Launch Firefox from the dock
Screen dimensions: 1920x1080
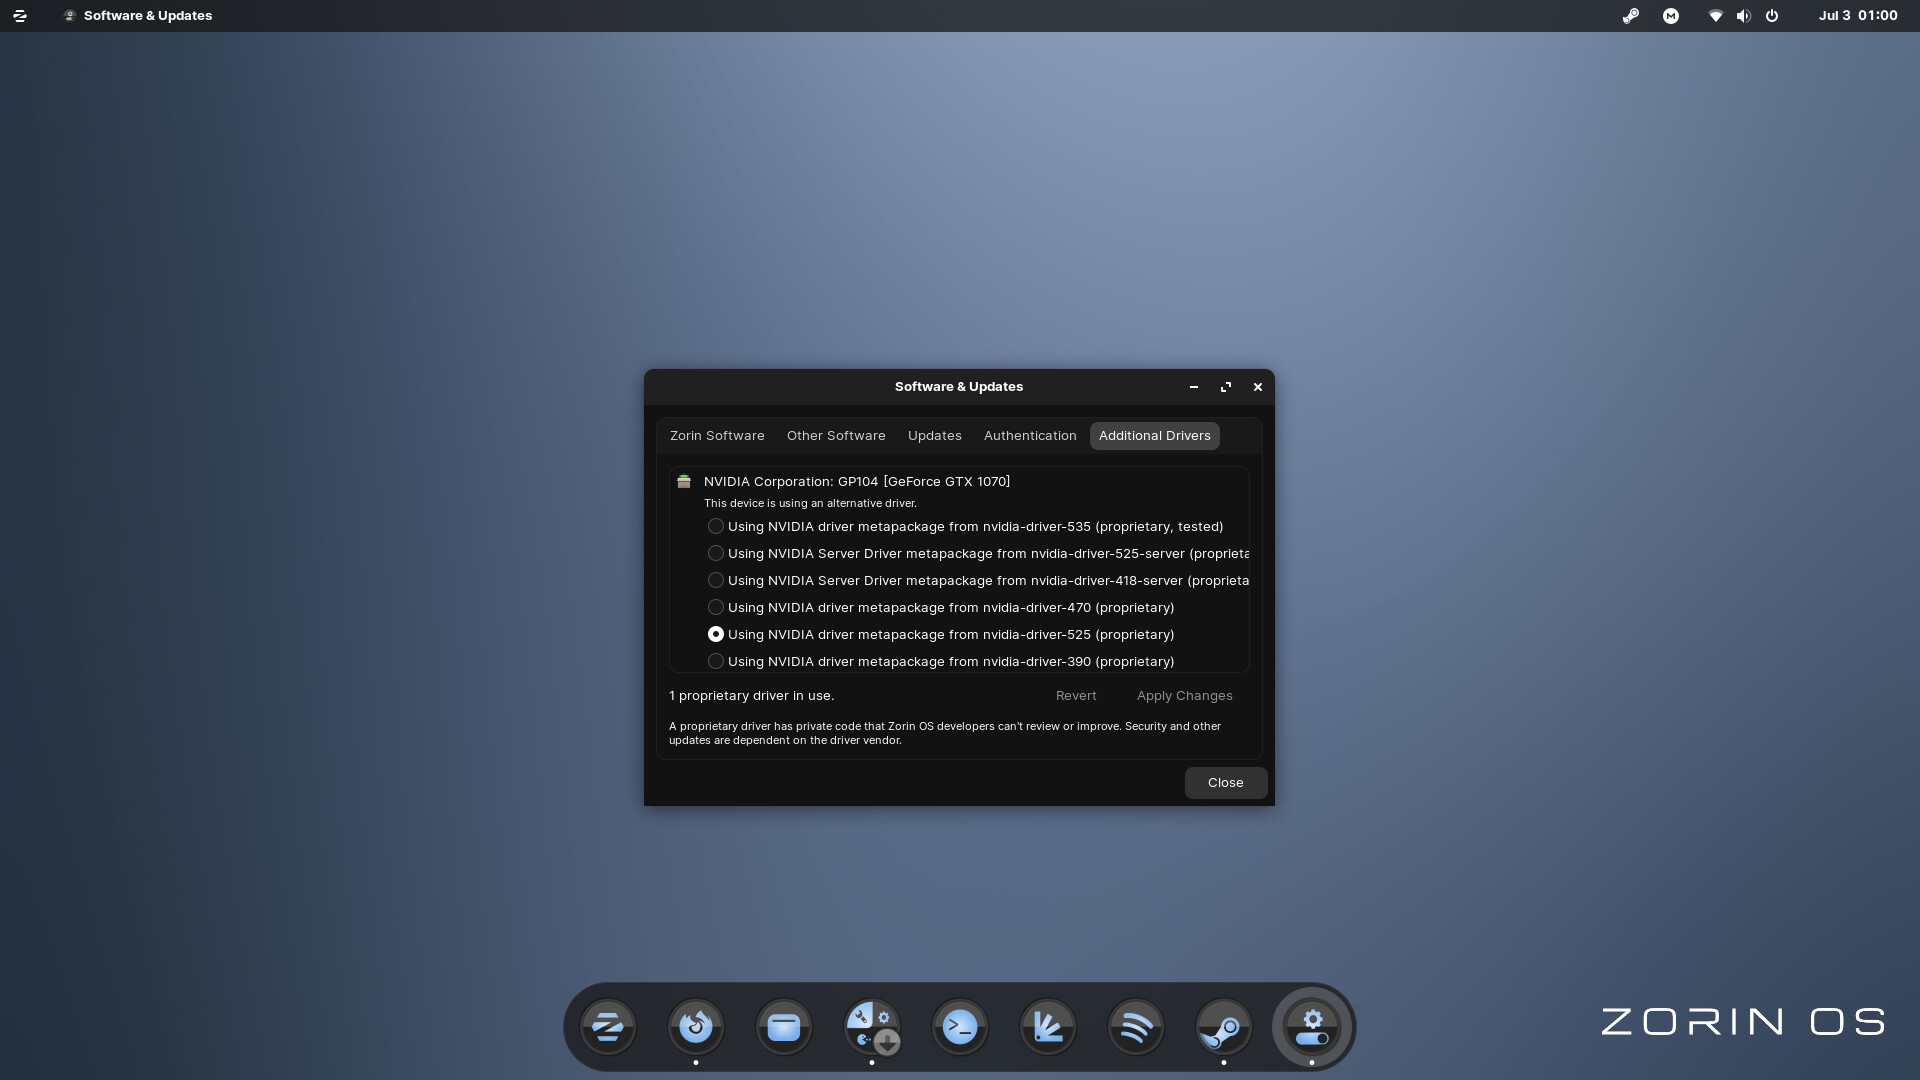pos(696,1027)
